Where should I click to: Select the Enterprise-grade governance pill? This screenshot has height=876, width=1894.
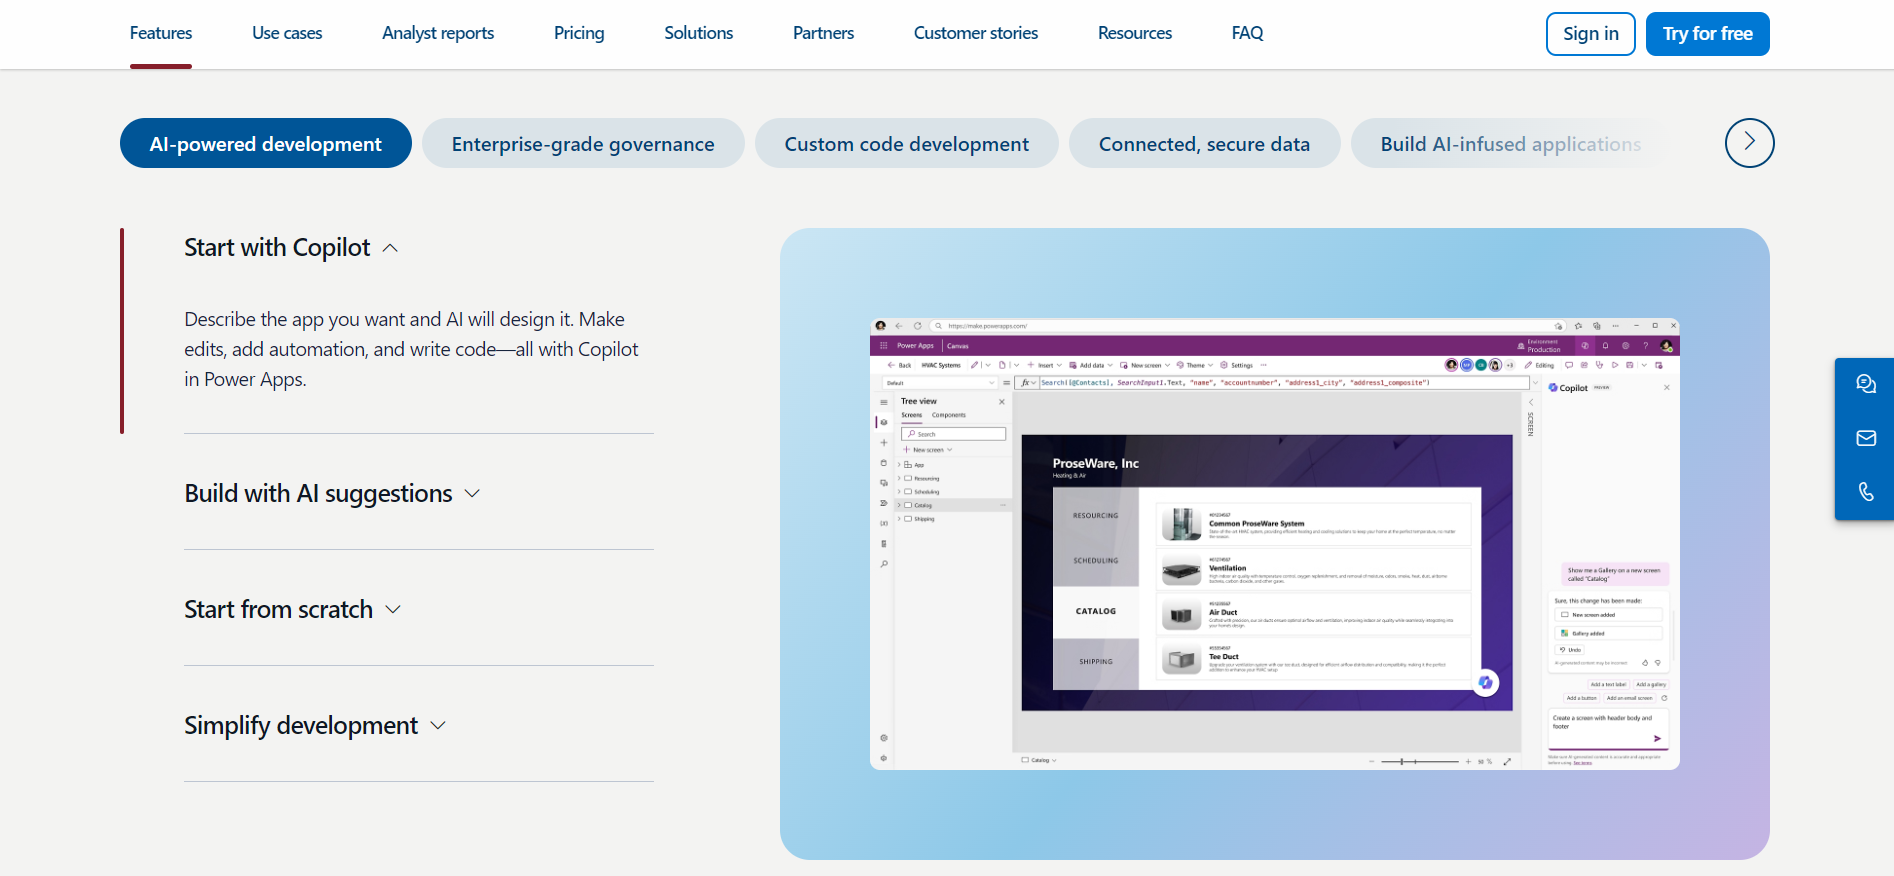(x=583, y=143)
